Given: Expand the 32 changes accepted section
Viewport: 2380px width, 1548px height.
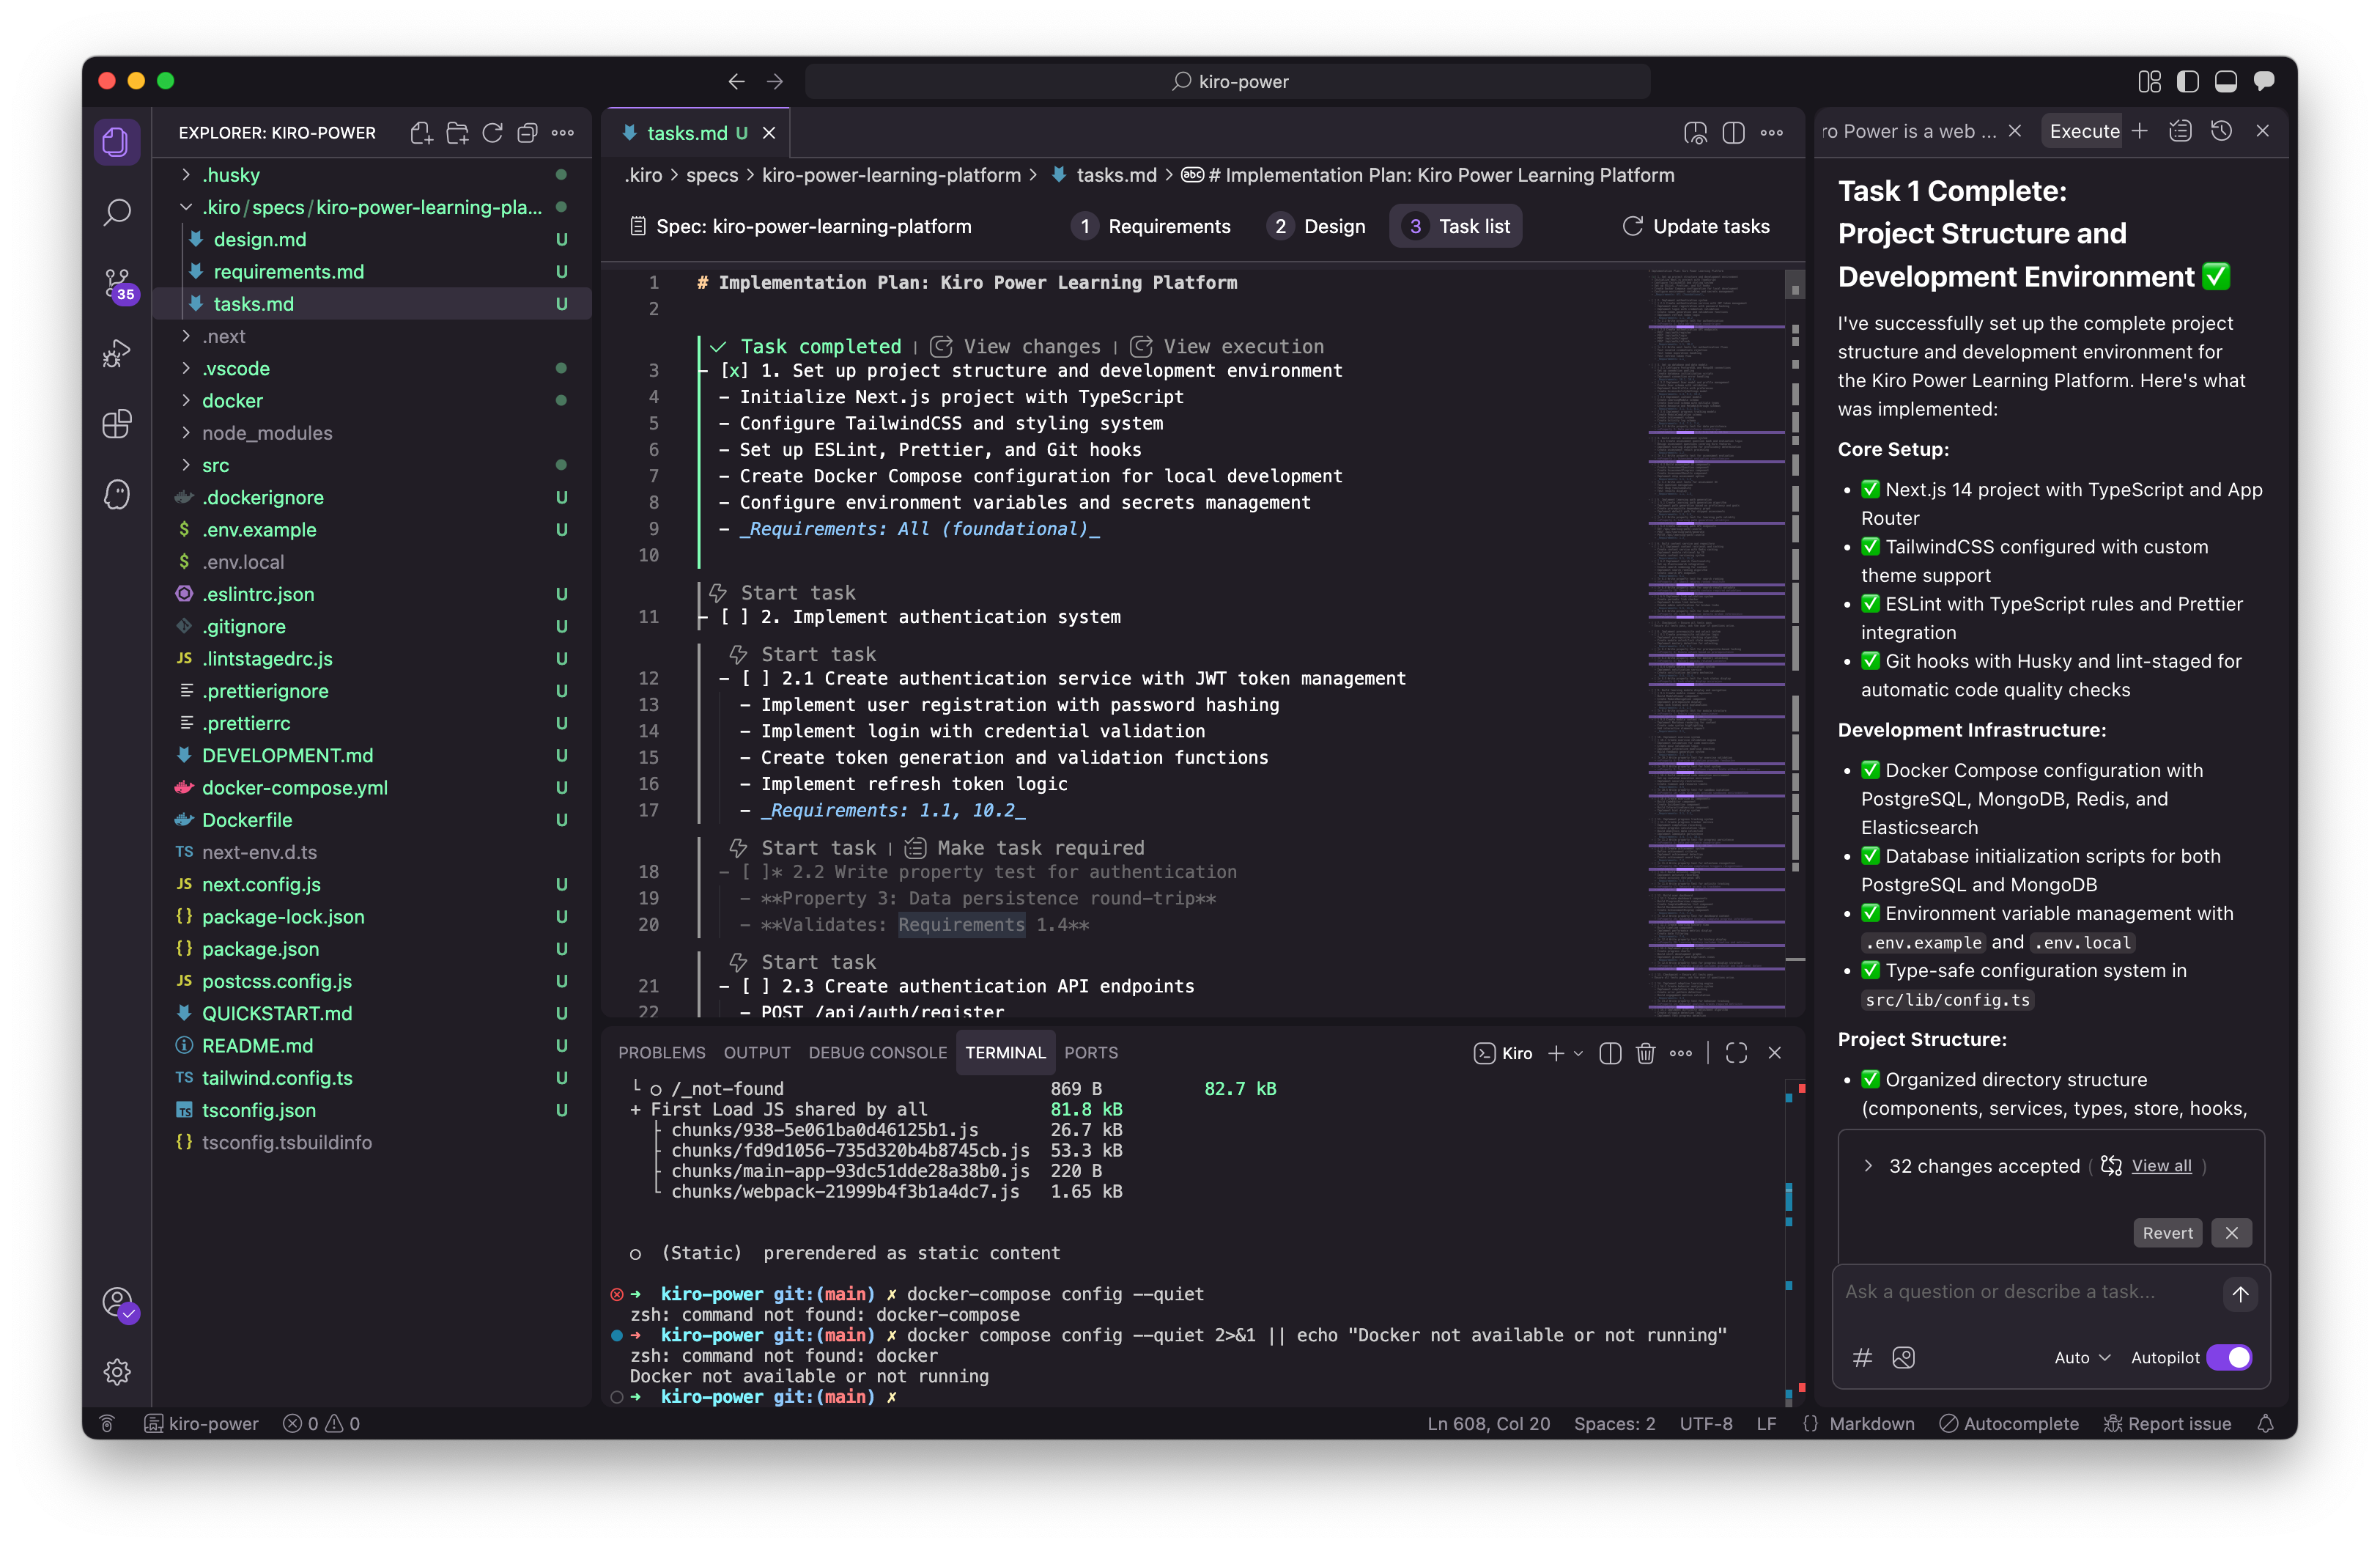Looking at the screenshot, I should (x=1868, y=1166).
